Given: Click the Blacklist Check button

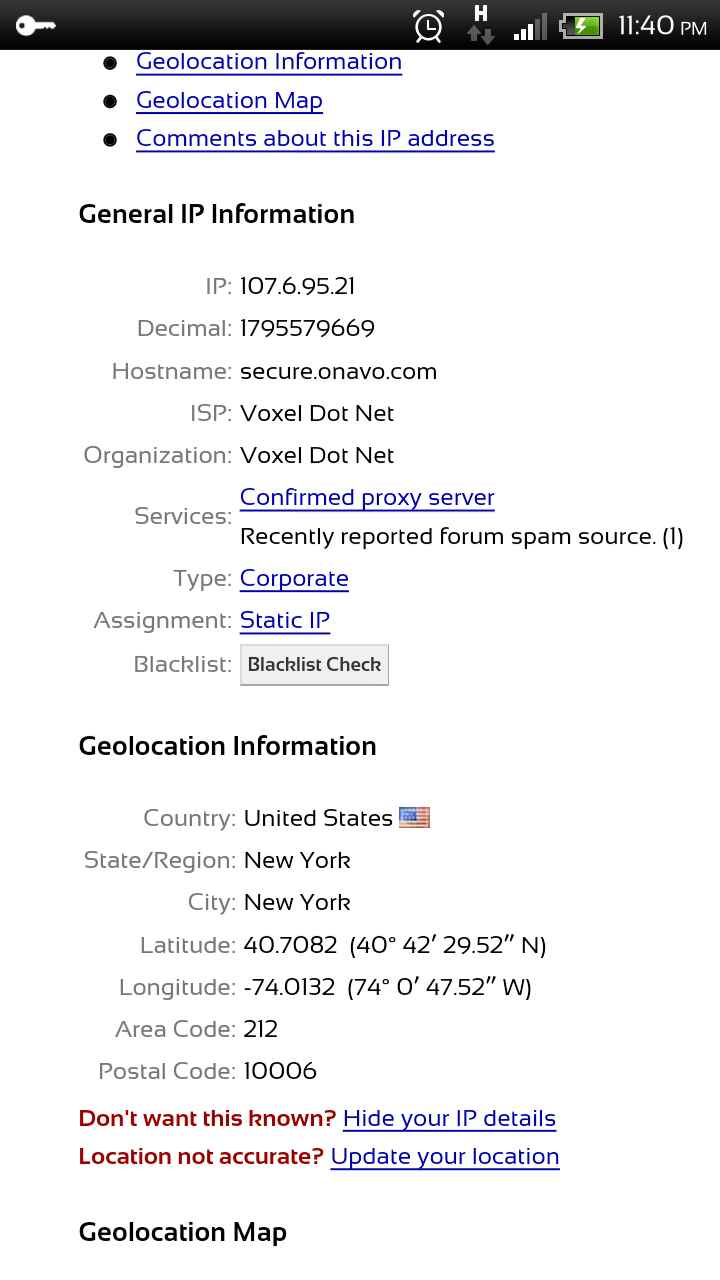Looking at the screenshot, I should click(314, 665).
